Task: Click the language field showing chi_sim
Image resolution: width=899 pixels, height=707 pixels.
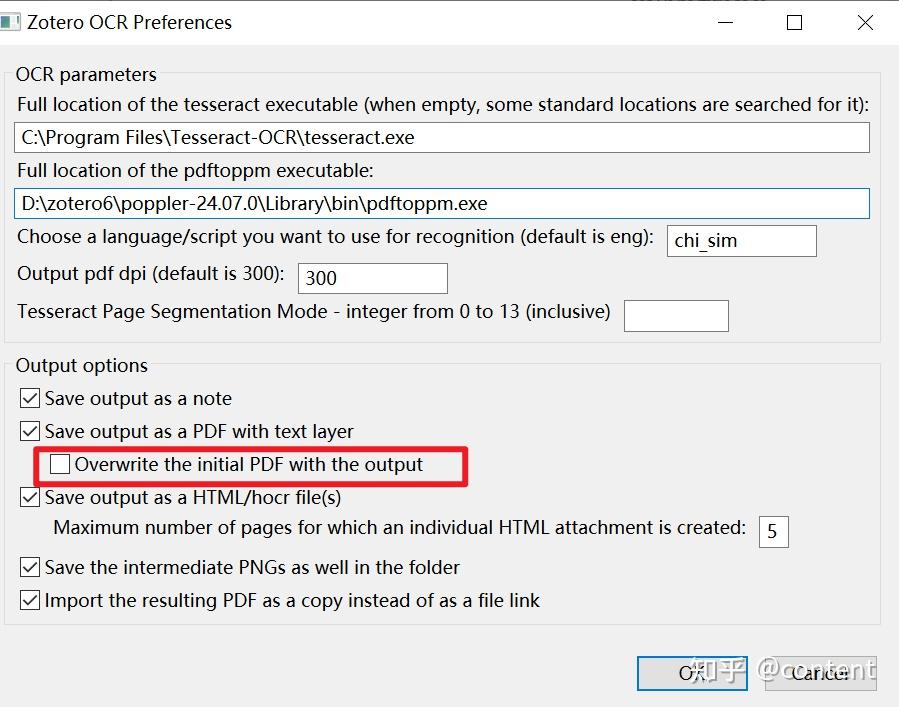Action: (741, 240)
